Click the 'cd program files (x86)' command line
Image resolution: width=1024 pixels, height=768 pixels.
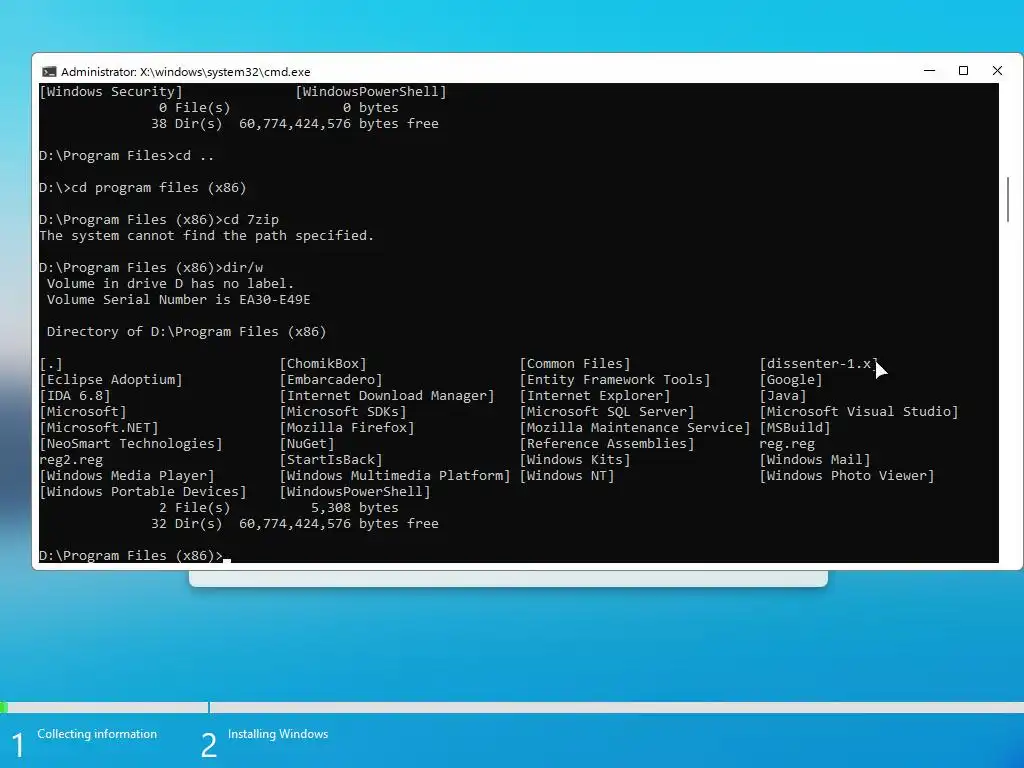tap(142, 187)
